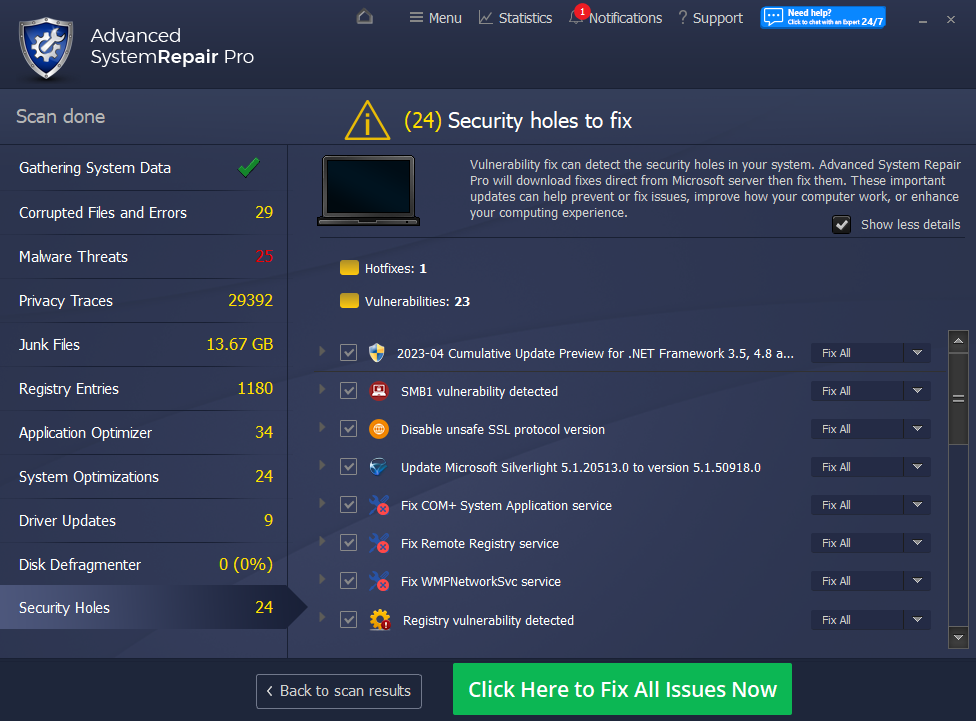Click the Need help 24/7 chat badge

tap(822, 17)
